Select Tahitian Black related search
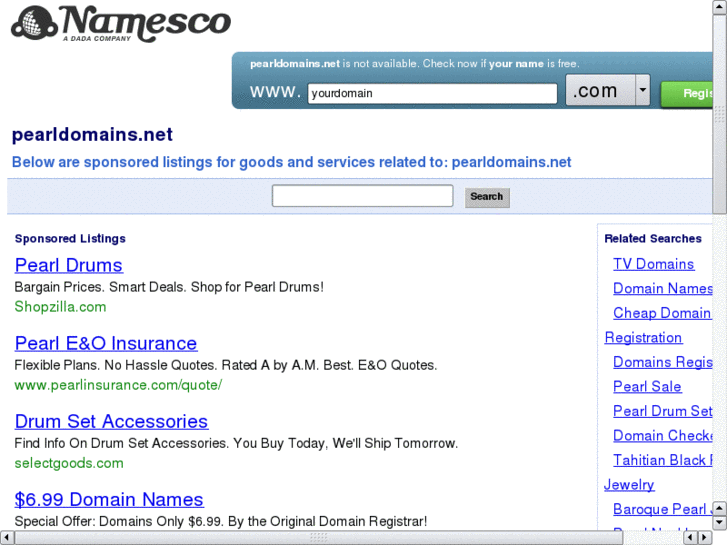Screen dimensions: 727x545 point(663,461)
